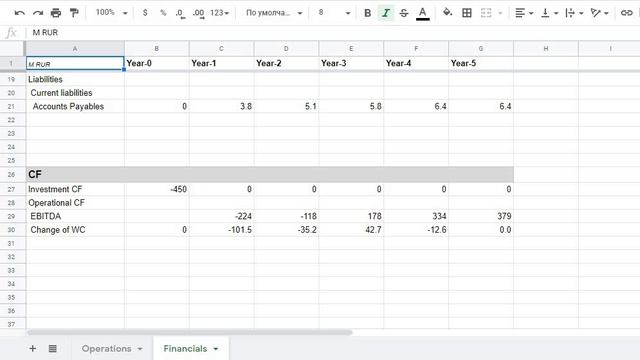Print the spreadsheet
640x360 pixels.
(x=56, y=13)
